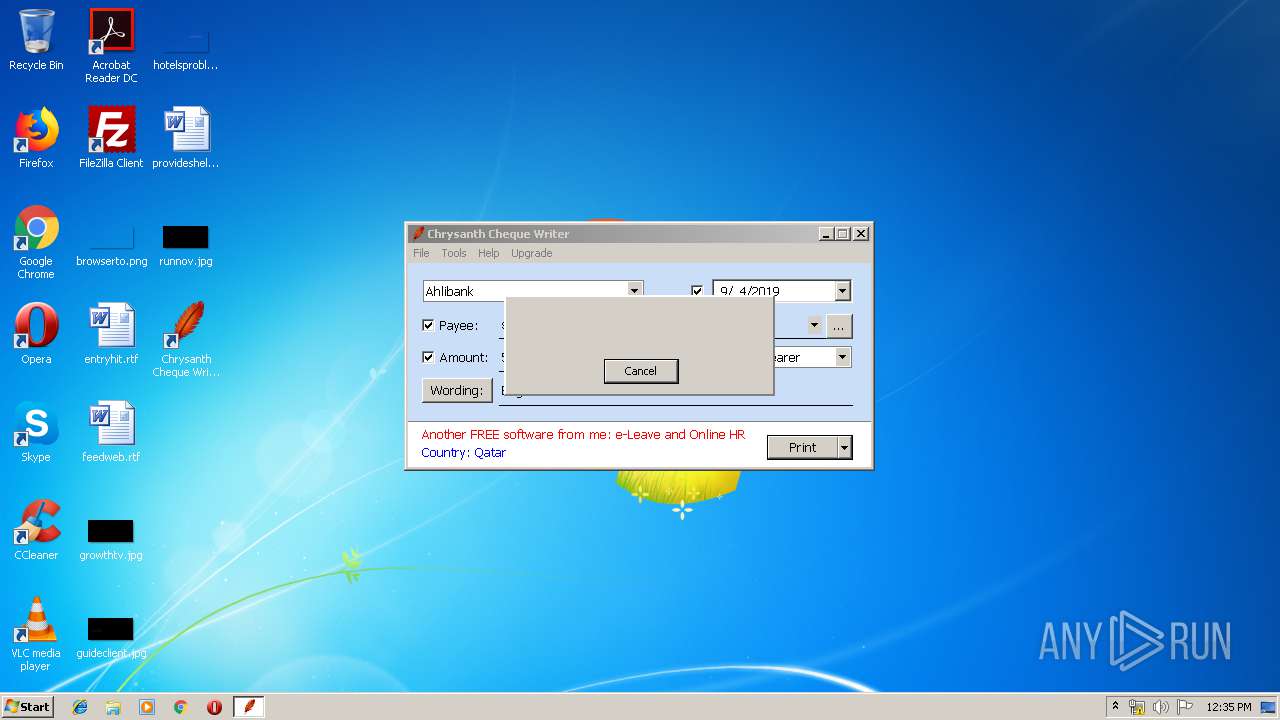The height and width of the screenshot is (720, 1280).
Task: Open CCleaner desktop shortcut
Action: 36,530
